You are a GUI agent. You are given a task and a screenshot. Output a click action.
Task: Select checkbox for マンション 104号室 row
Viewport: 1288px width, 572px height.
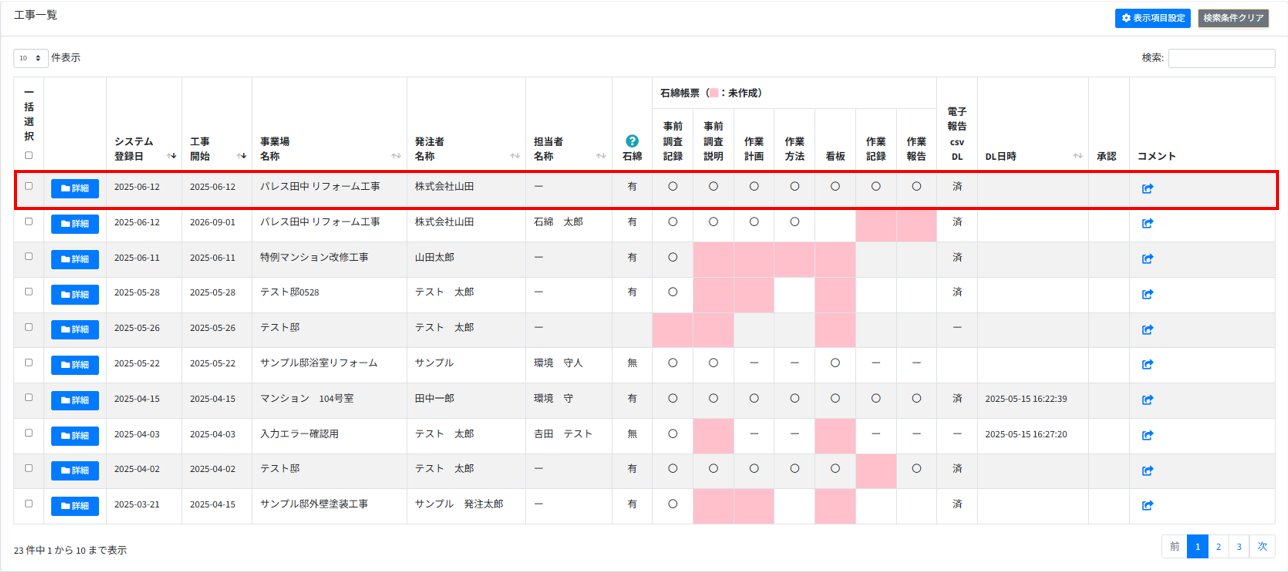pyautogui.click(x=29, y=398)
